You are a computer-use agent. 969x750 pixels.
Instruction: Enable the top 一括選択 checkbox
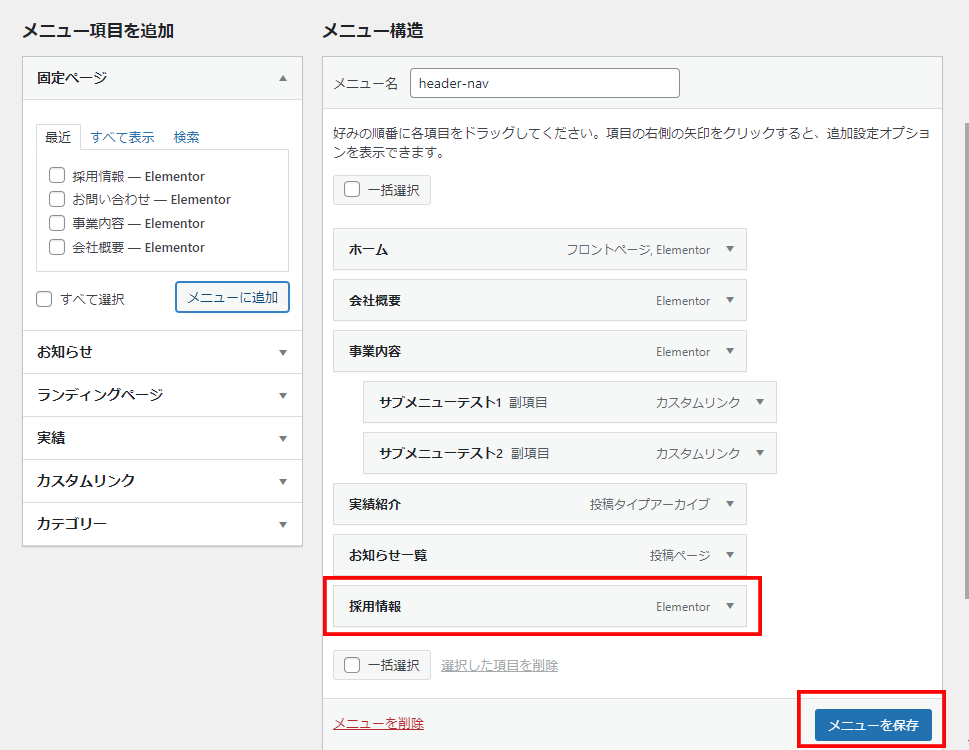point(352,189)
